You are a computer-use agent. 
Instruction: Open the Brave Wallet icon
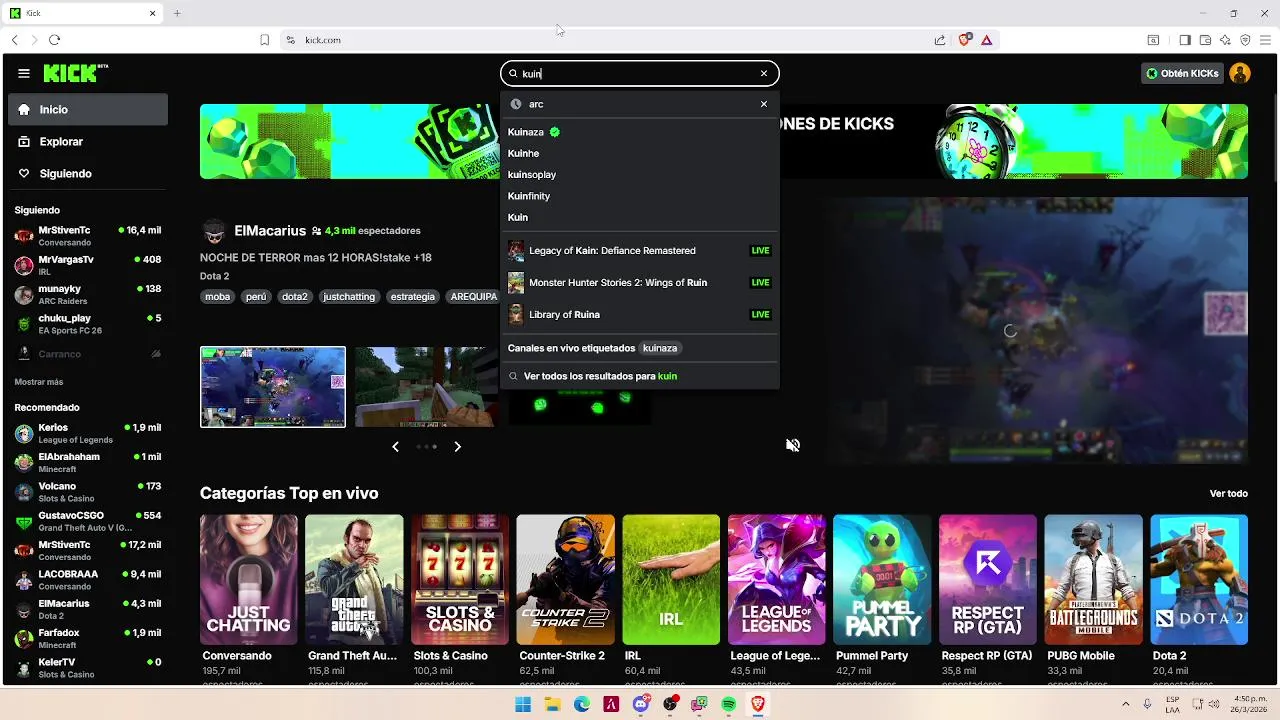[1205, 40]
